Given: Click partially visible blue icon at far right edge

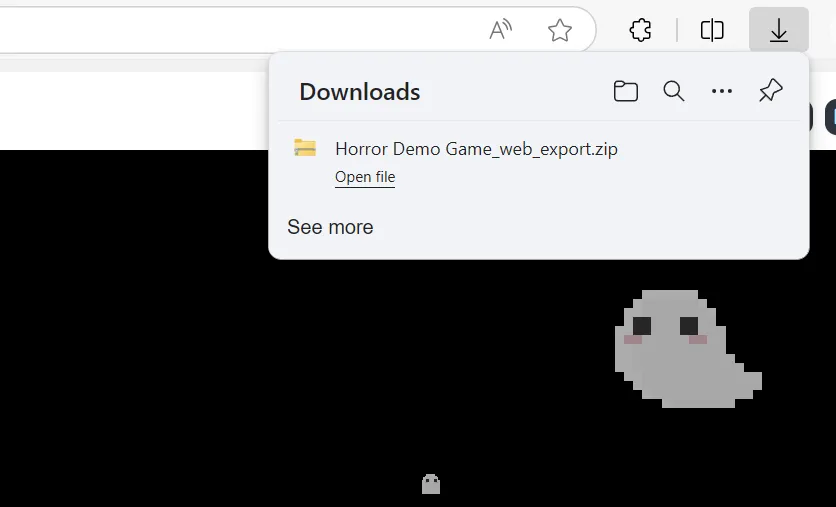Looking at the screenshot, I should 830,118.
